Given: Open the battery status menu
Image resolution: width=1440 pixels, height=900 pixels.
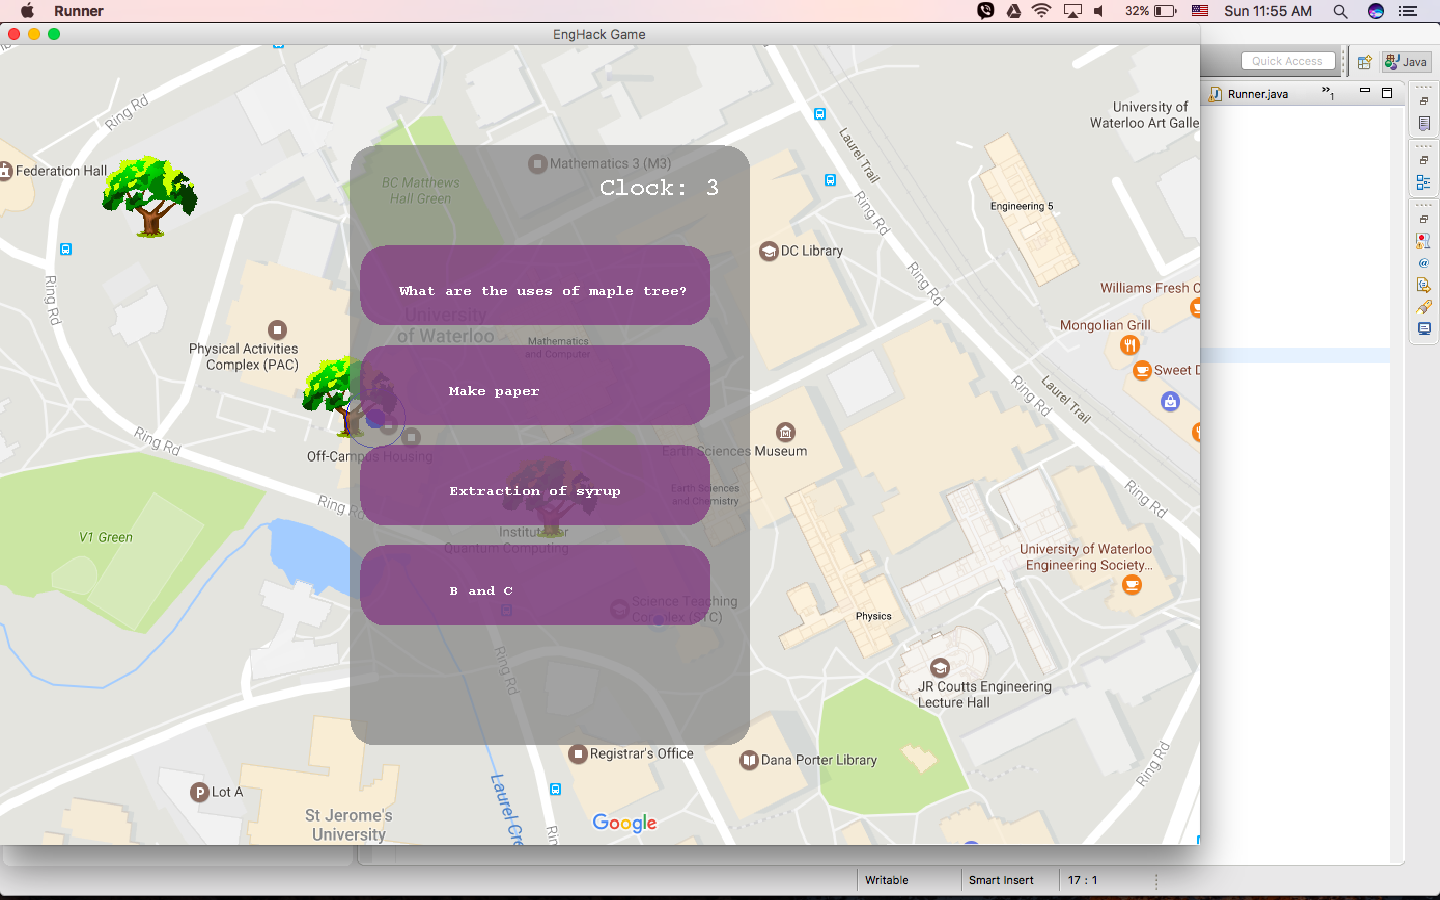Looking at the screenshot, I should click(x=1151, y=11).
